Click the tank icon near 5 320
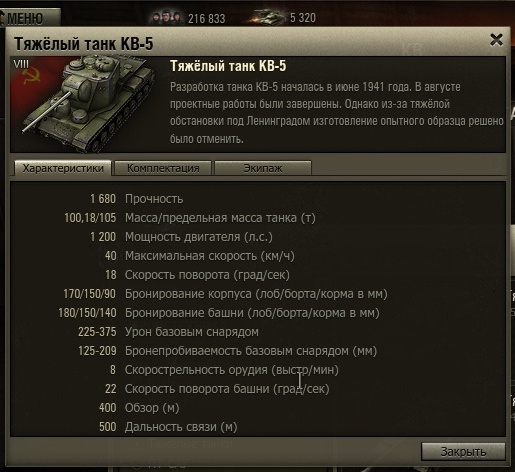 [x=268, y=17]
